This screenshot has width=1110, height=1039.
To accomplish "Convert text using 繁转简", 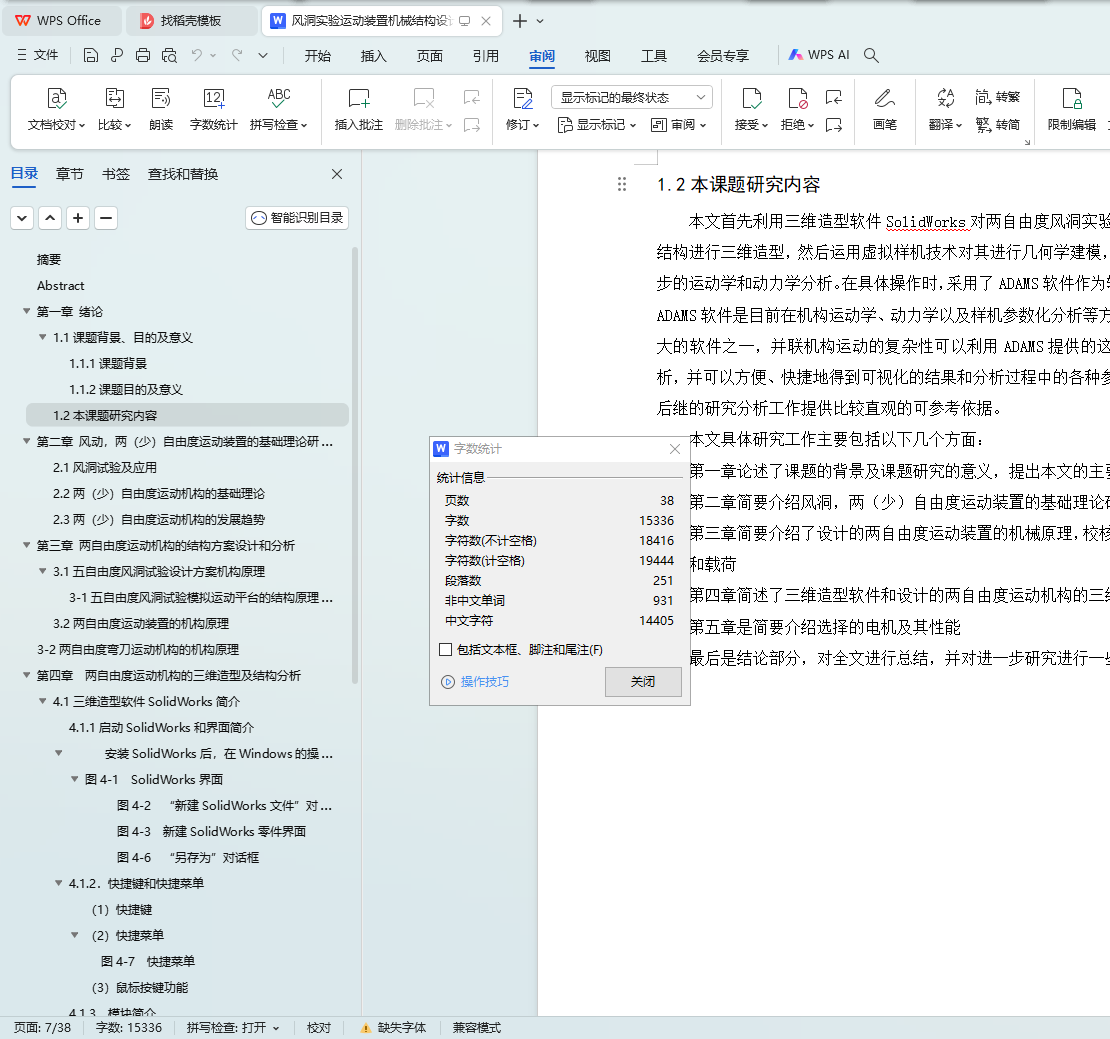I will tap(997, 125).
